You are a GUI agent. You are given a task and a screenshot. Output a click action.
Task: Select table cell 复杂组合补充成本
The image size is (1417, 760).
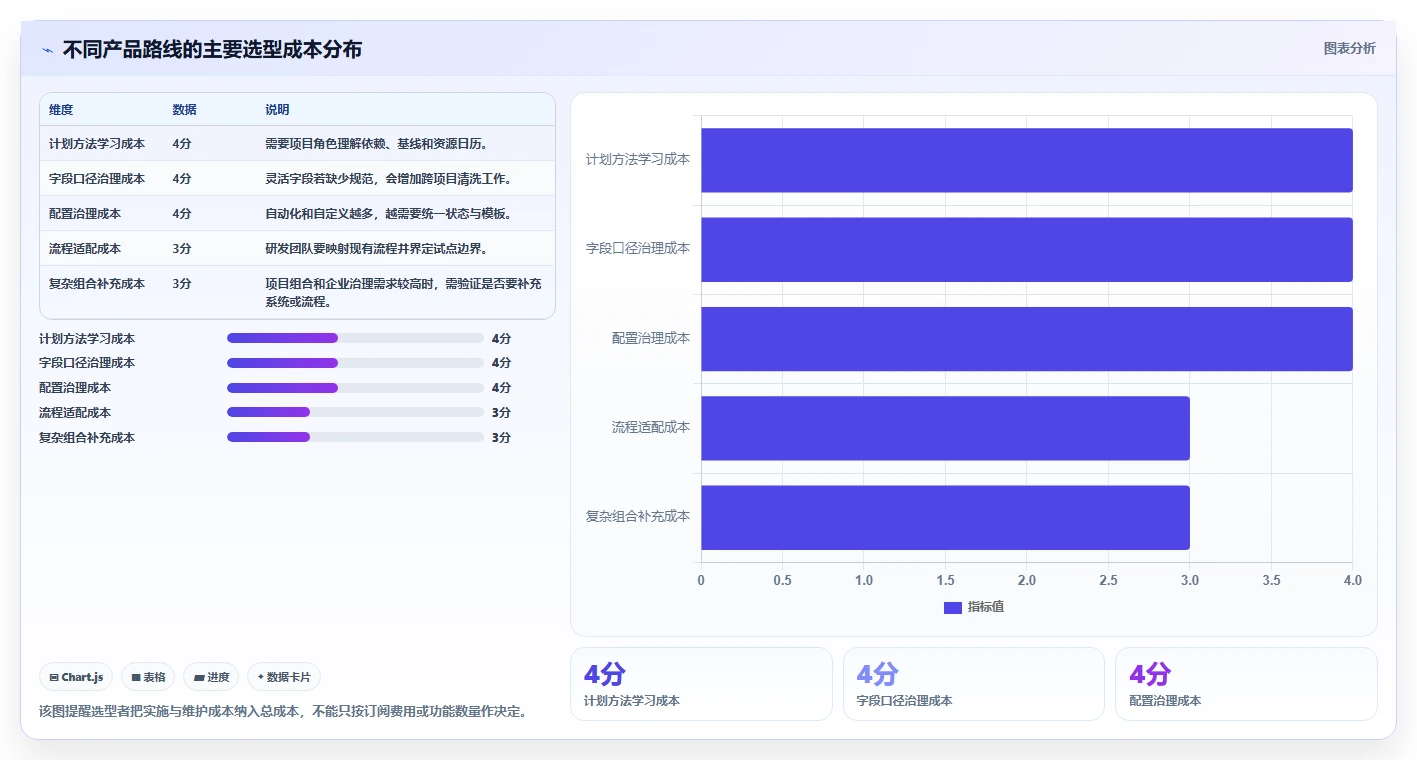[97, 284]
